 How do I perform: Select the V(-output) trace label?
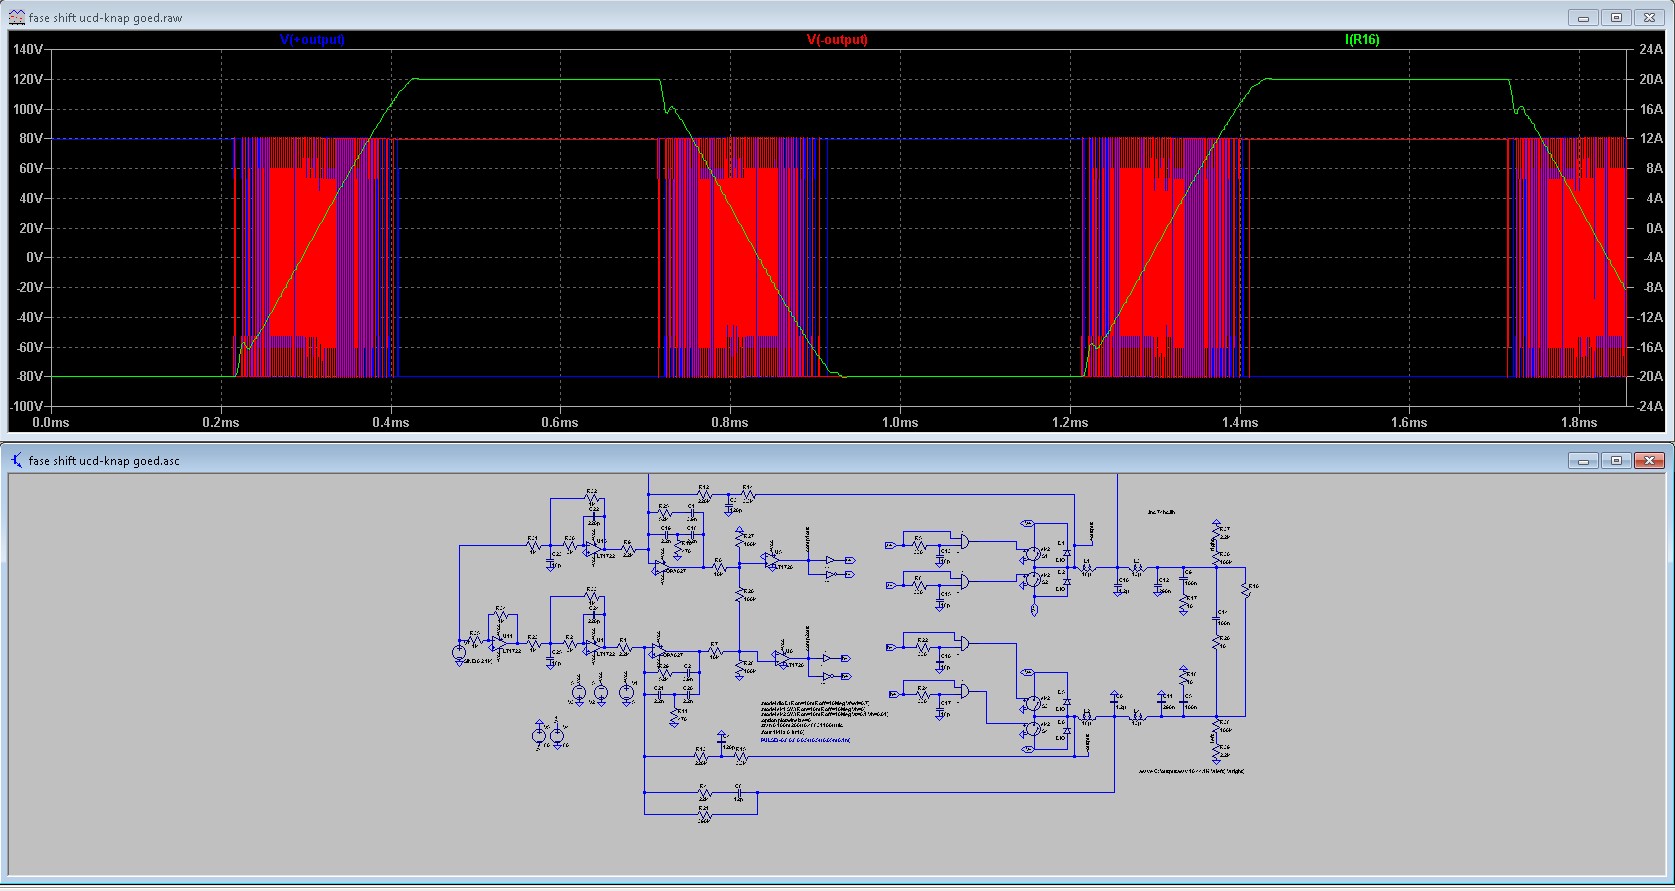837,40
